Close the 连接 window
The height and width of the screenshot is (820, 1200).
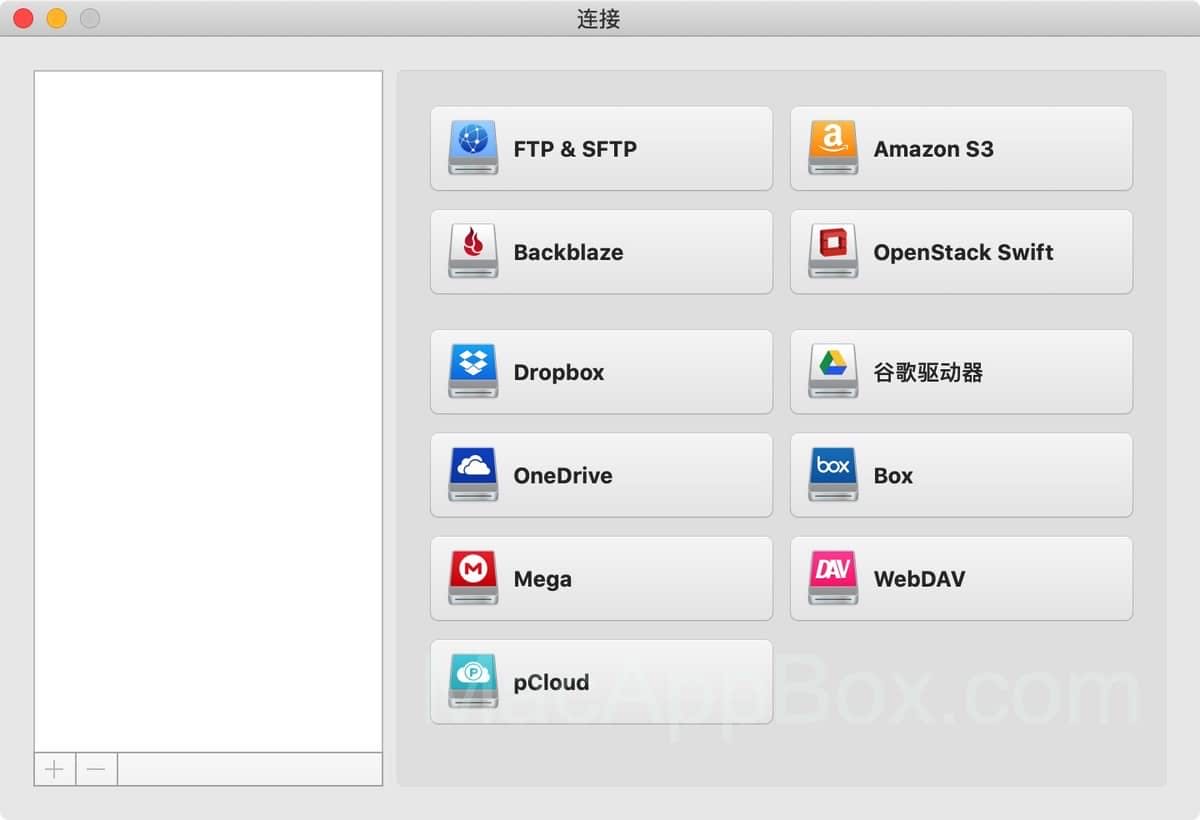pos(23,18)
